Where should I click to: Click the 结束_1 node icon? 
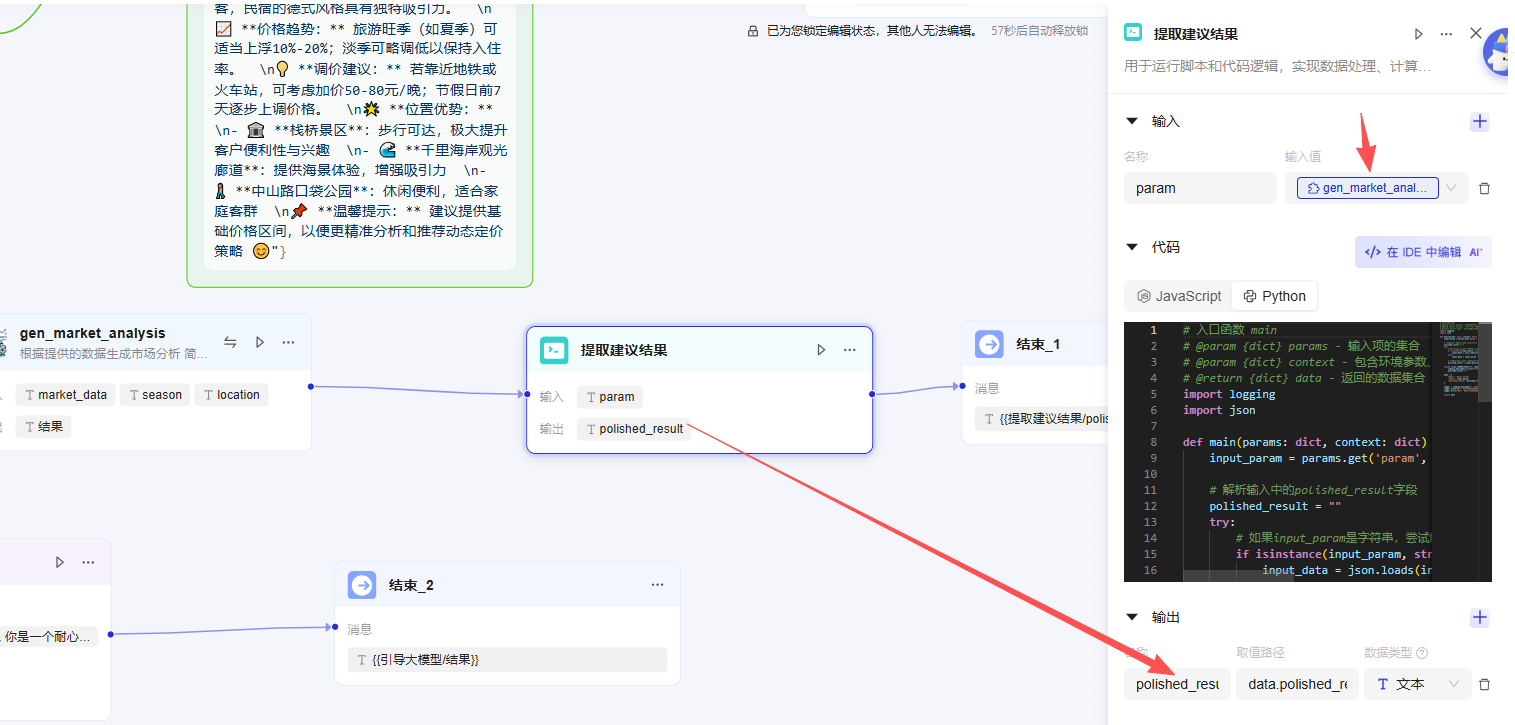pyautogui.click(x=989, y=344)
